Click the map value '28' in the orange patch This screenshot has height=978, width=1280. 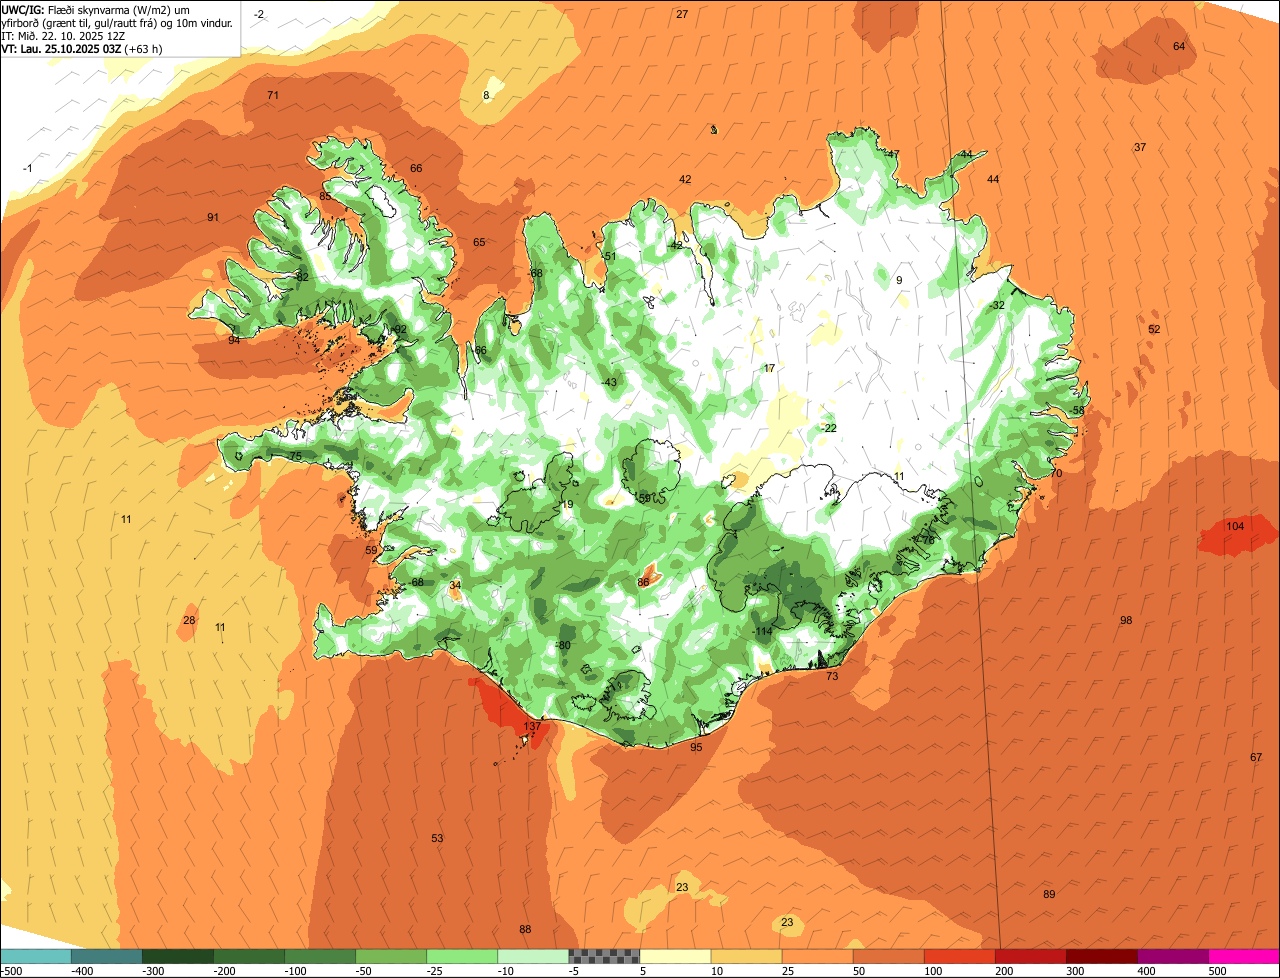pos(189,620)
